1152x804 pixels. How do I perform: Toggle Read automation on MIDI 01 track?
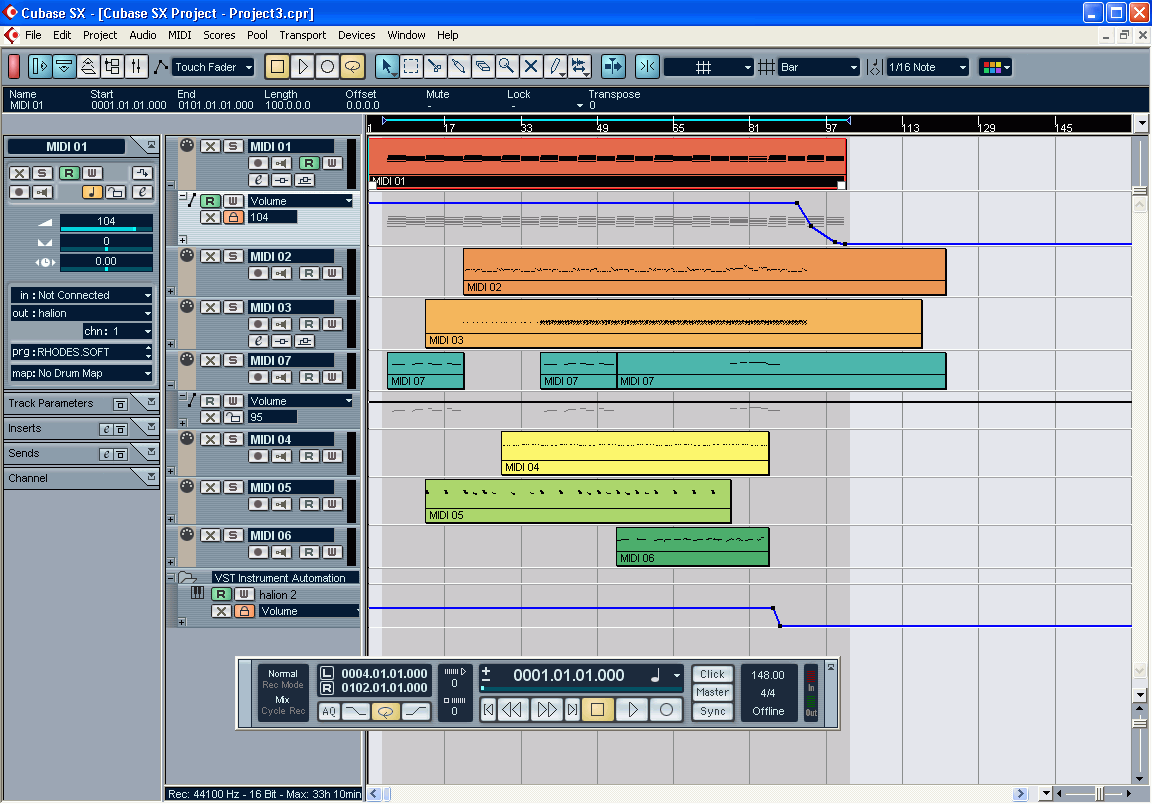pos(309,163)
